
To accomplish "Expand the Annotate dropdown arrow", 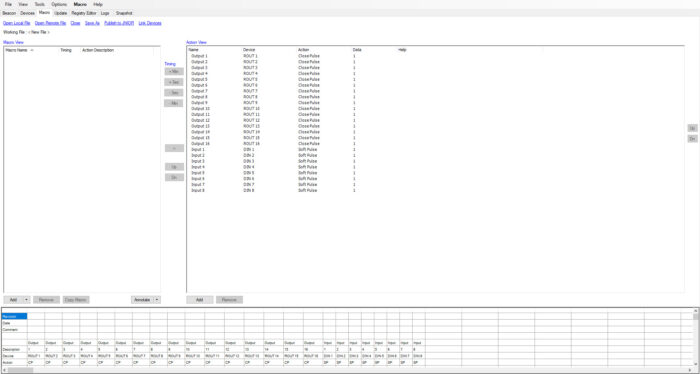I will coord(157,300).
